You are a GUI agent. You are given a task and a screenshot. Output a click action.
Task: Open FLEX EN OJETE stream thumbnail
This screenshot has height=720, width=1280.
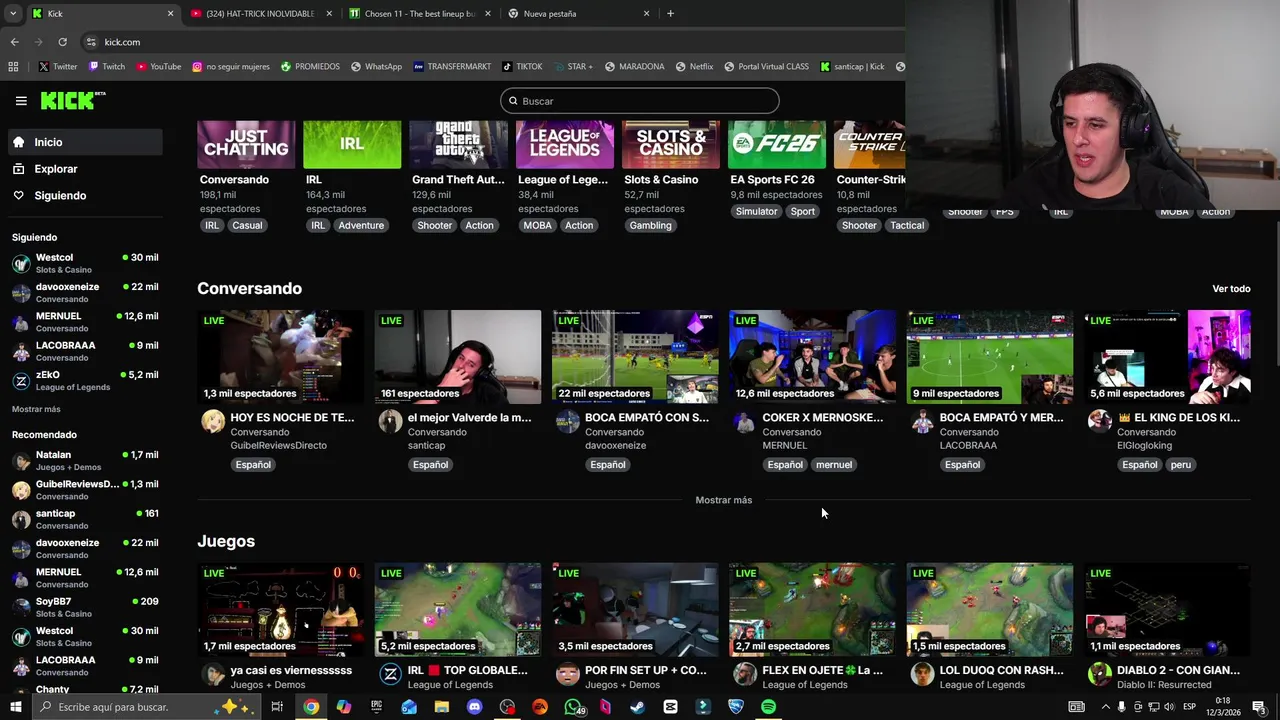[812, 610]
